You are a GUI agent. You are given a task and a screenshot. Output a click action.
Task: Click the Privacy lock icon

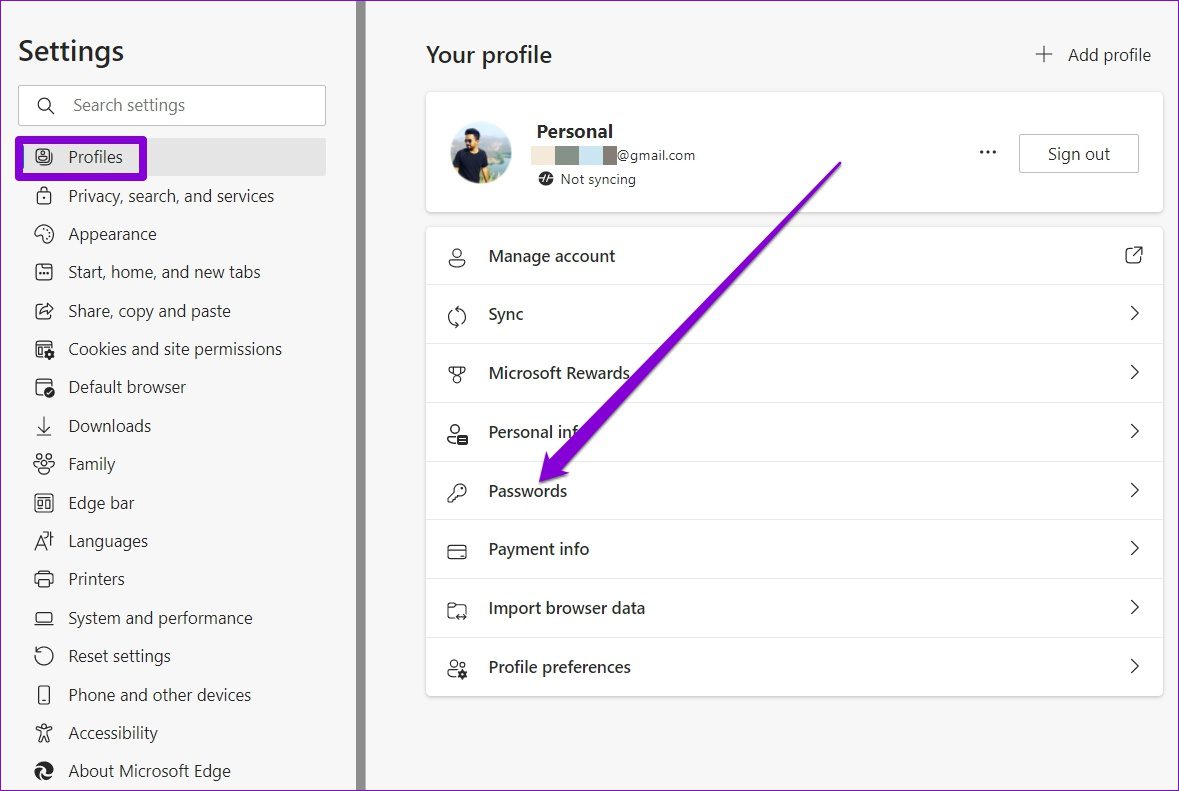tap(44, 195)
